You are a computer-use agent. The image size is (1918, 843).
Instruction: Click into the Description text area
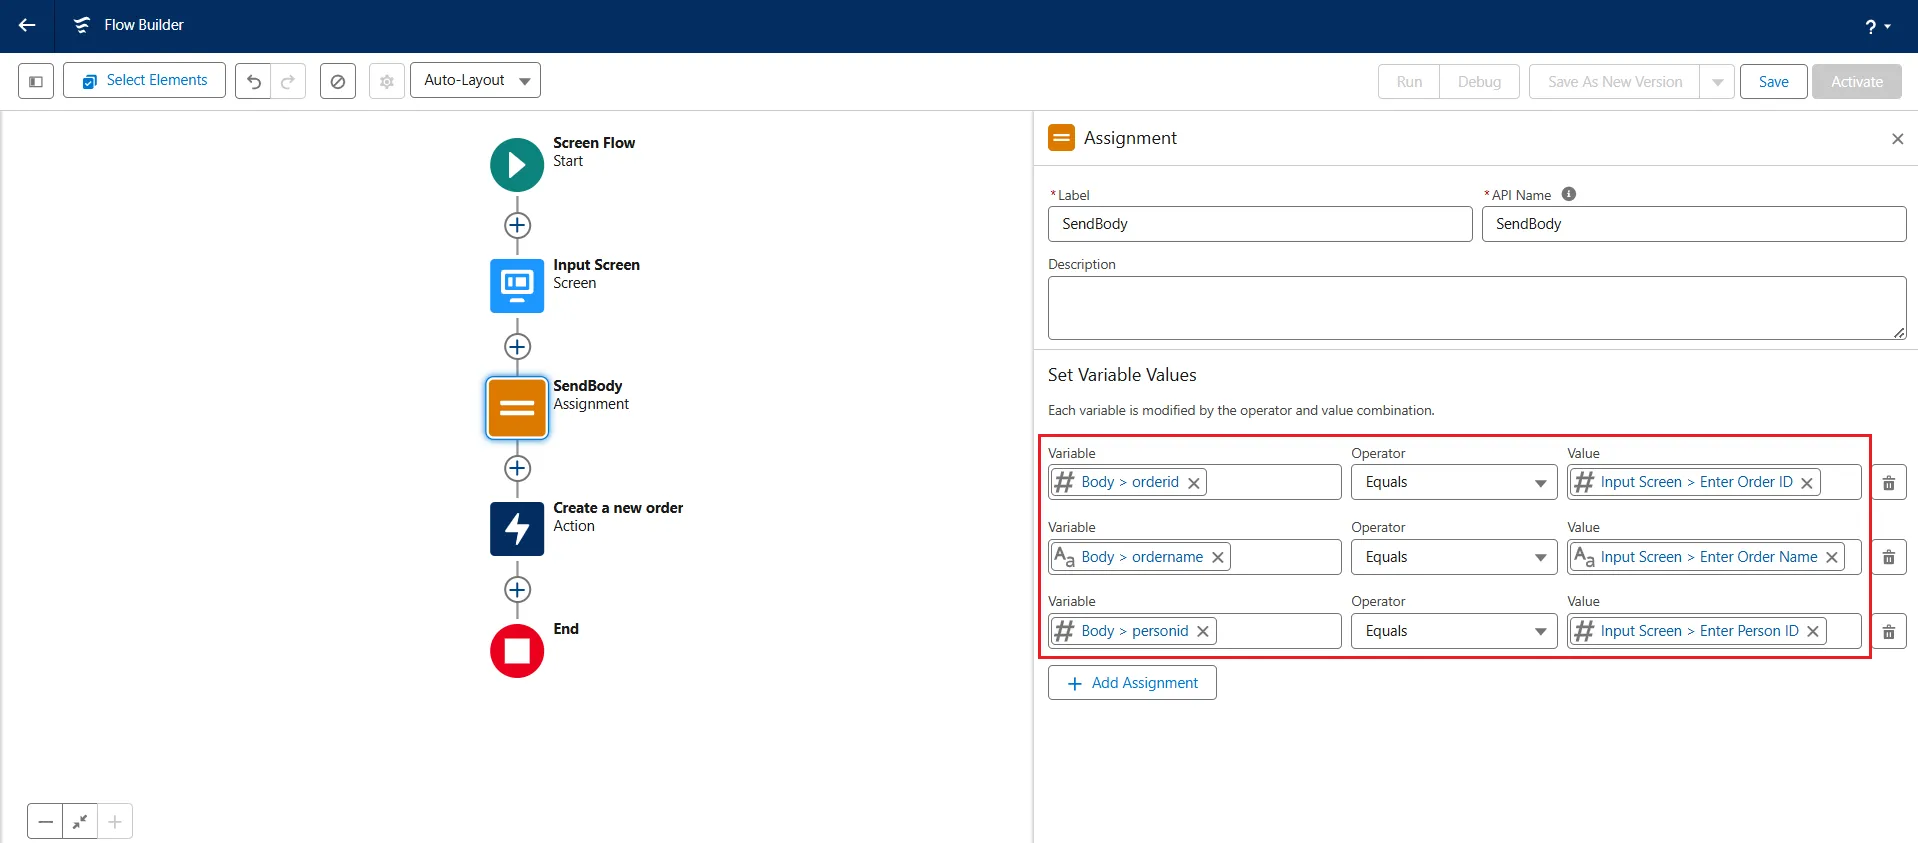(1476, 308)
